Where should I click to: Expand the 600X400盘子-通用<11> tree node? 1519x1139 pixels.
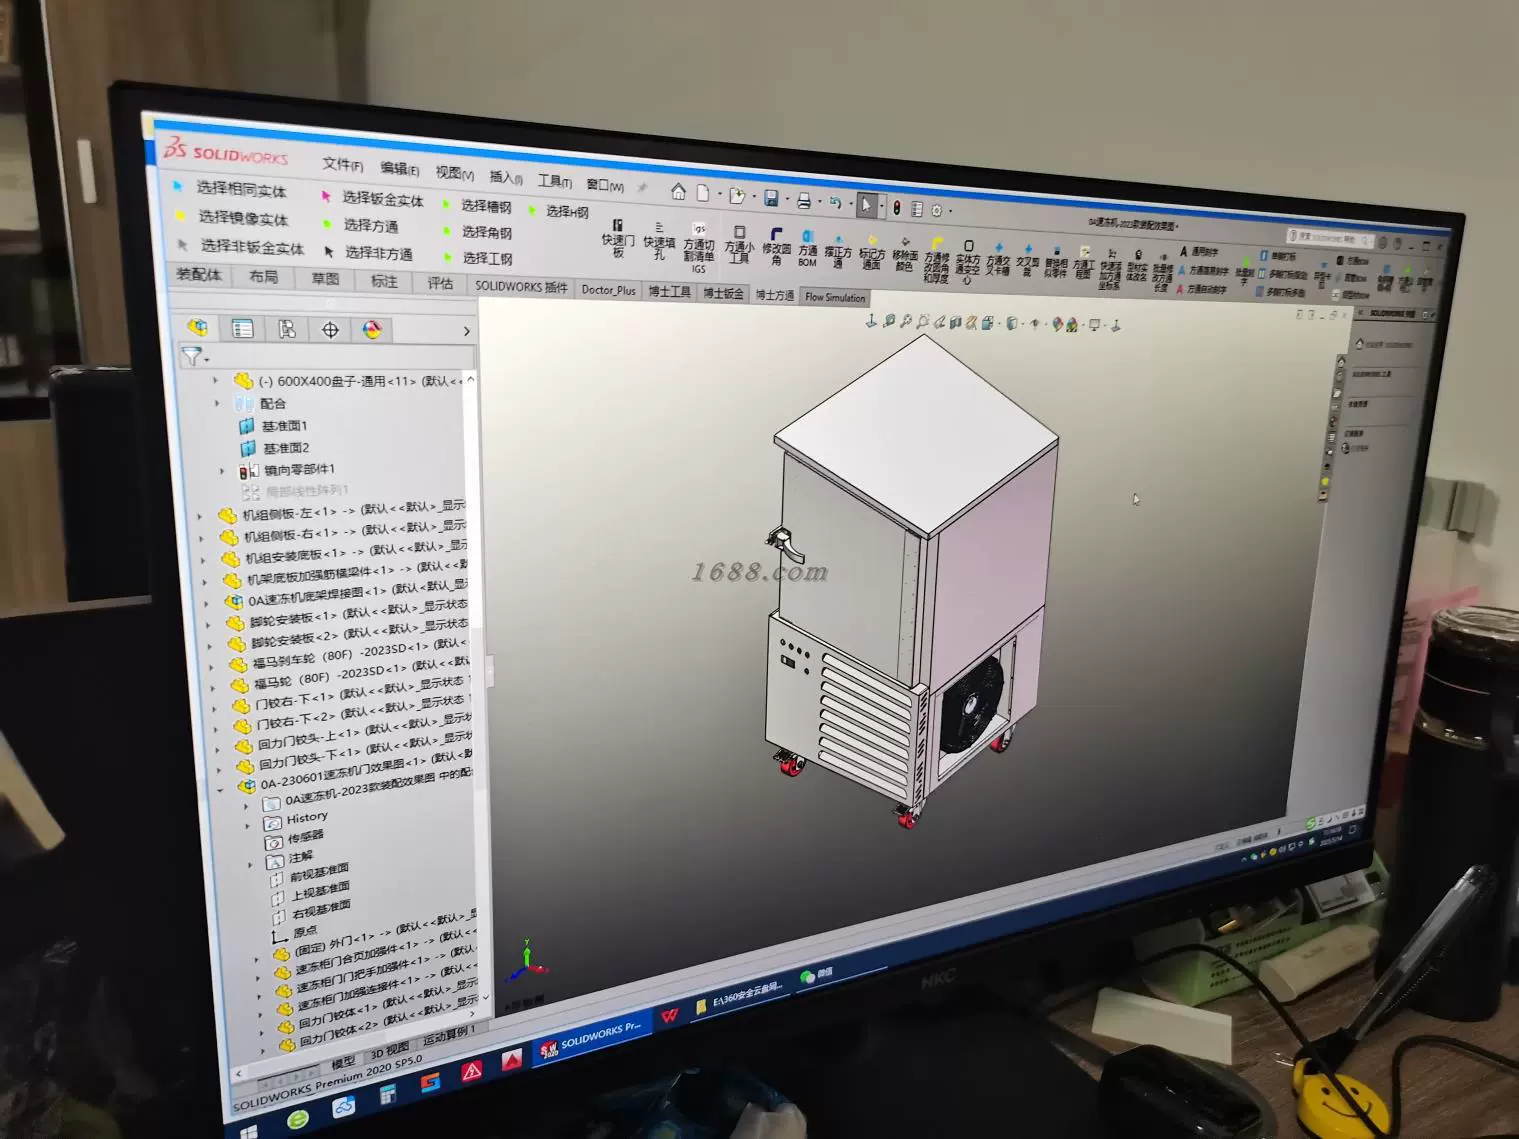[215, 380]
